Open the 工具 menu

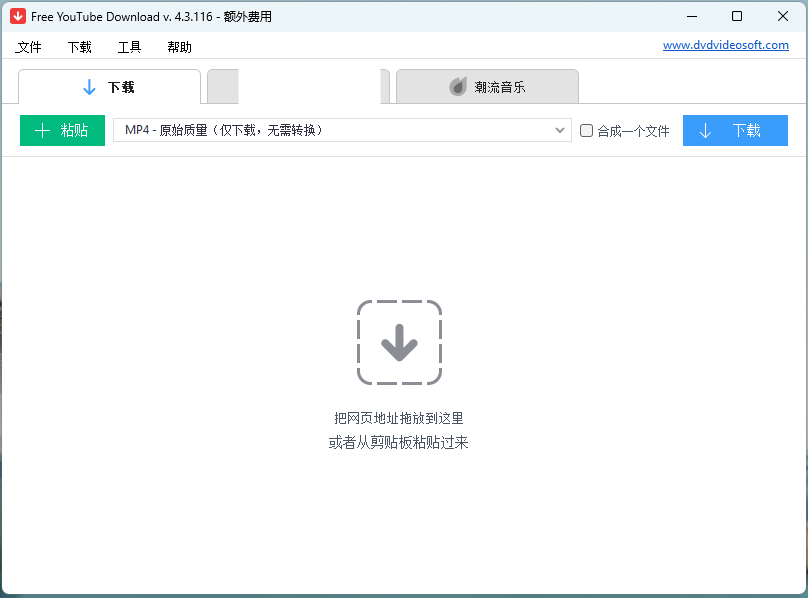[129, 47]
